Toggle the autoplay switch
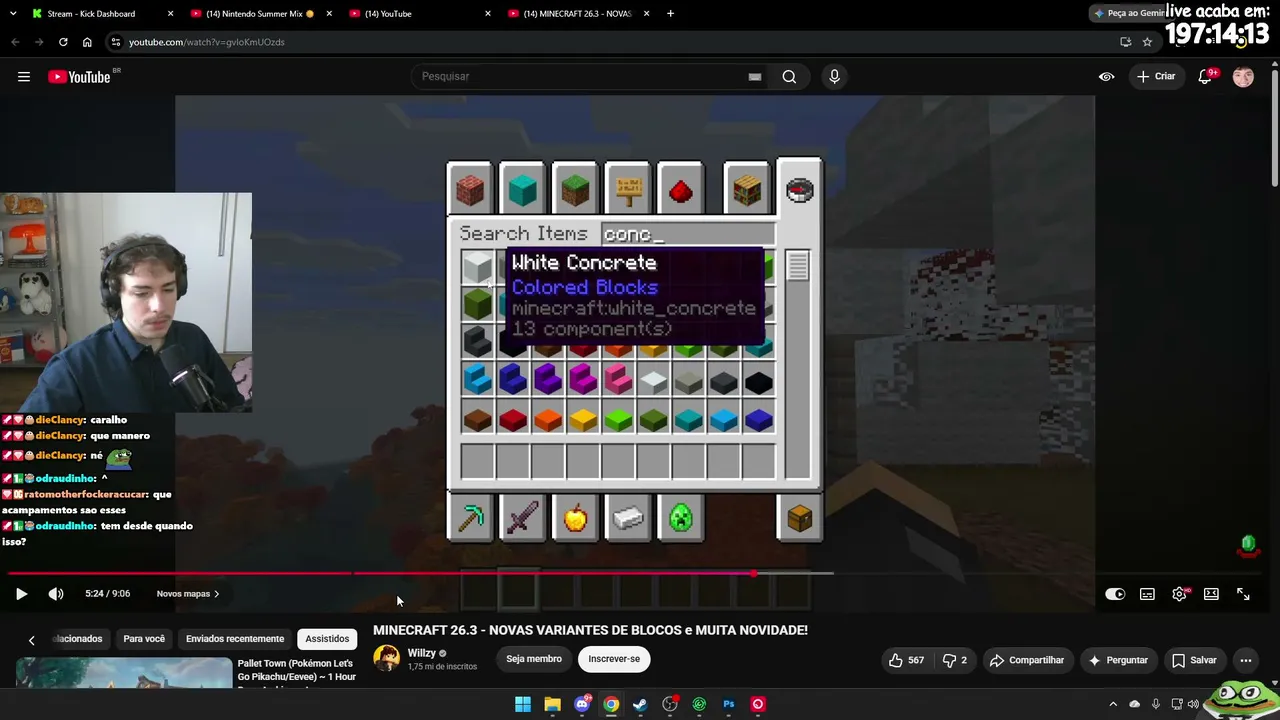This screenshot has height=720, width=1280. point(1115,594)
